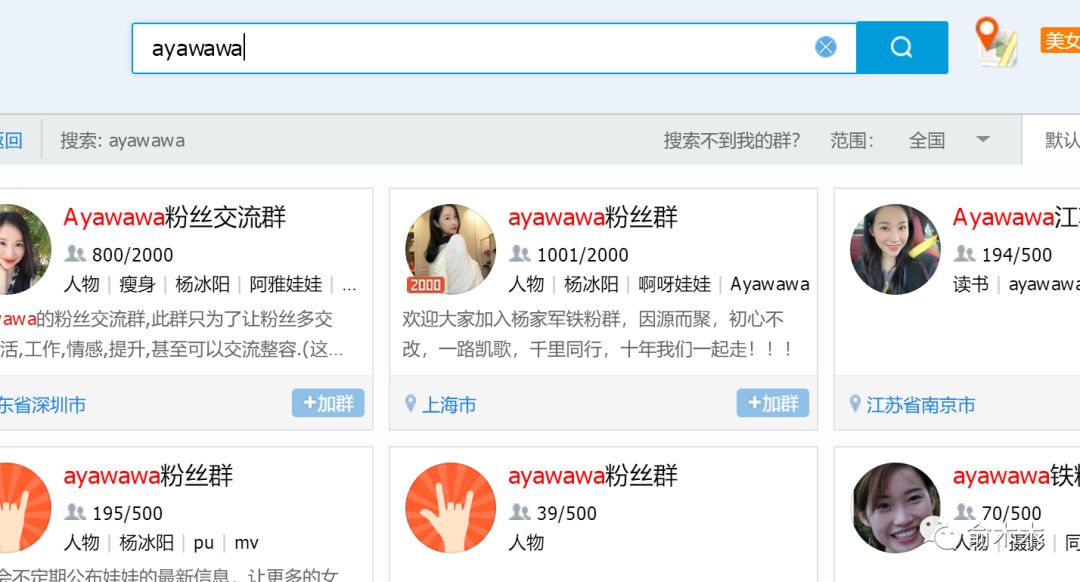Select the 全国 range value

pos(926,141)
